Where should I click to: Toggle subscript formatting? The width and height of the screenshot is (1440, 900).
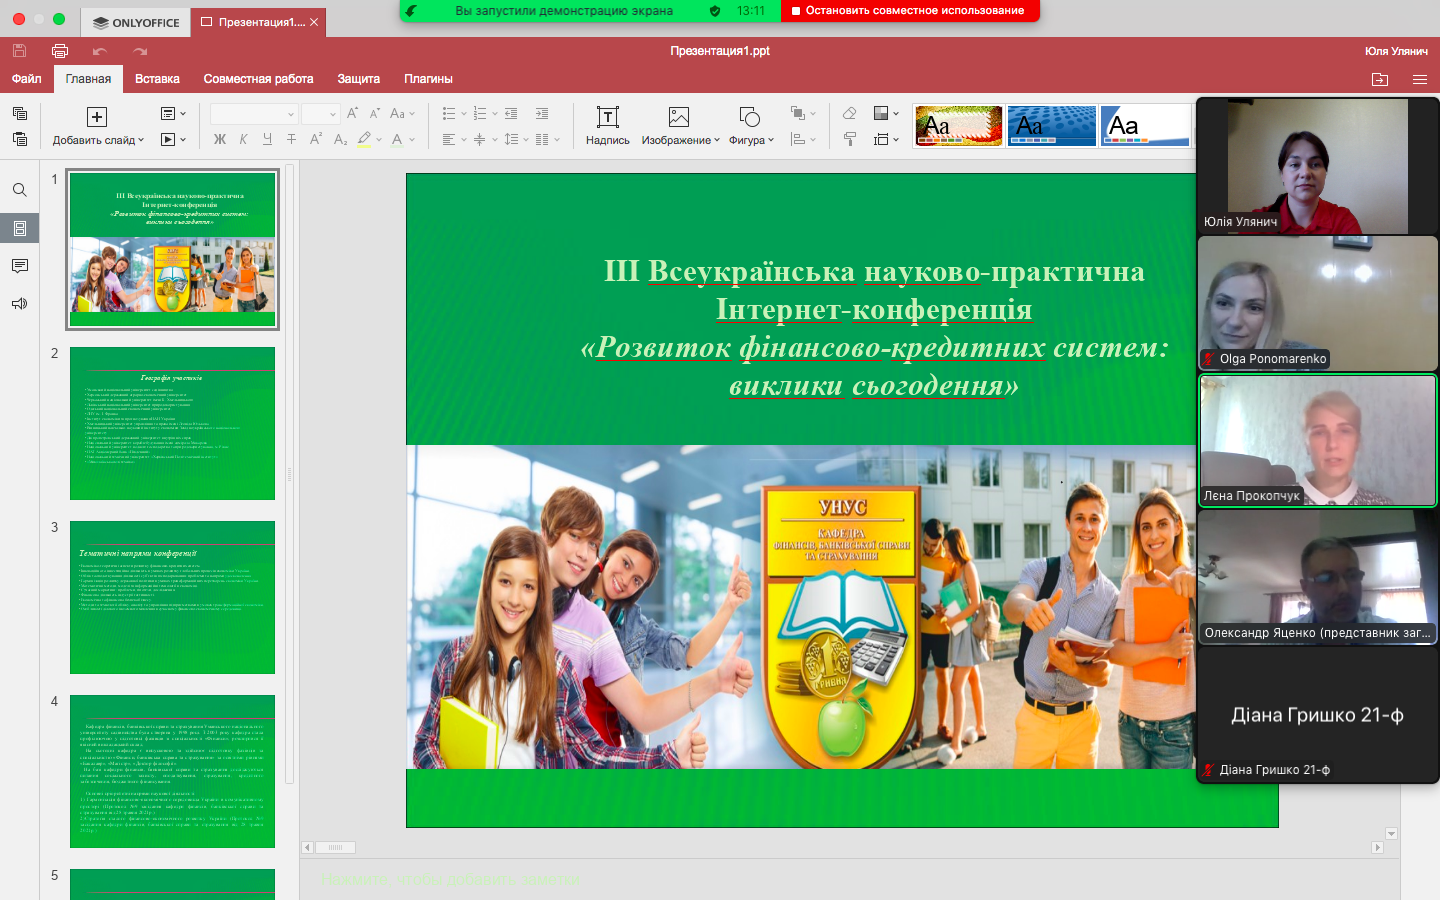point(340,140)
